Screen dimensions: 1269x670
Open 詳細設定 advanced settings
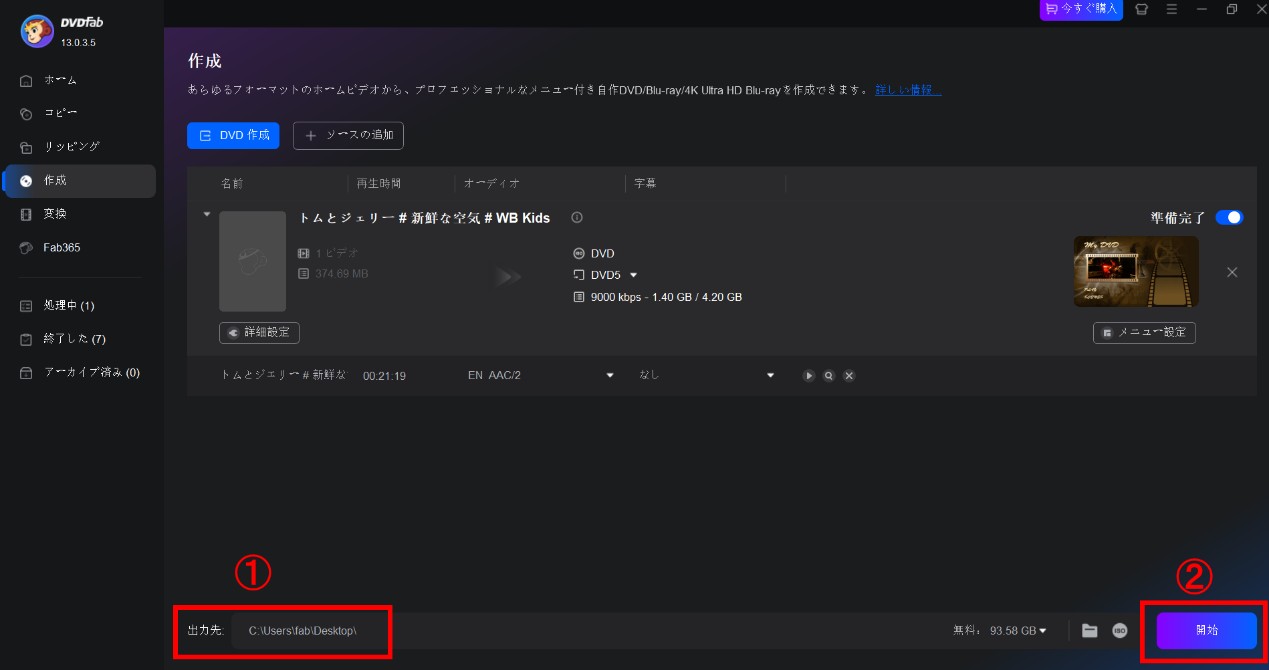pos(259,332)
